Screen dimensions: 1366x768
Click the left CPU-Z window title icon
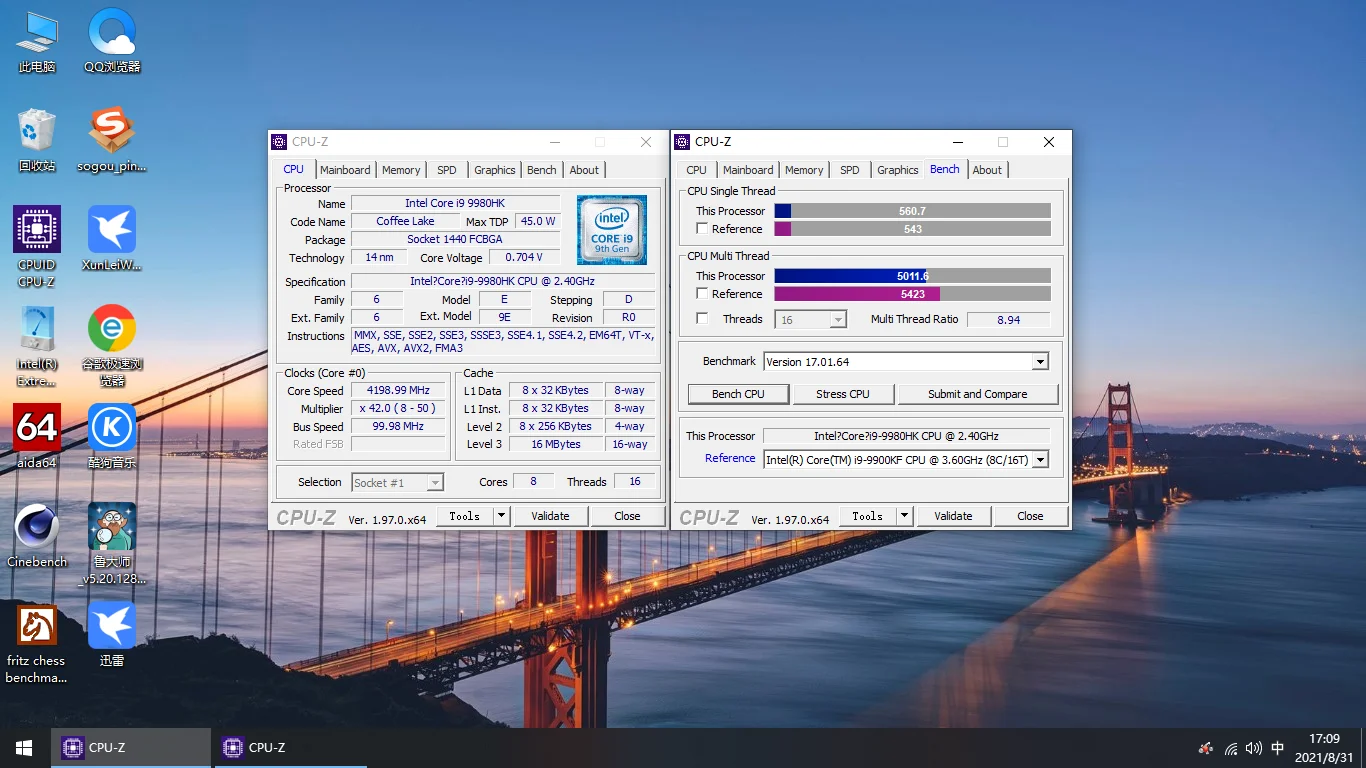(x=280, y=142)
